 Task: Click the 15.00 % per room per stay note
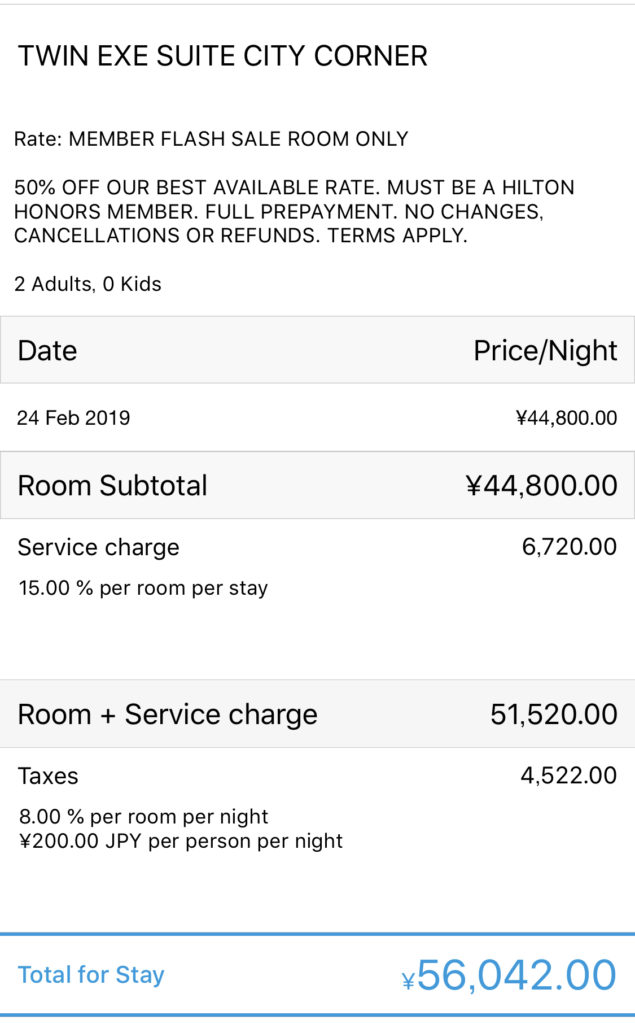pyautogui.click(x=143, y=588)
